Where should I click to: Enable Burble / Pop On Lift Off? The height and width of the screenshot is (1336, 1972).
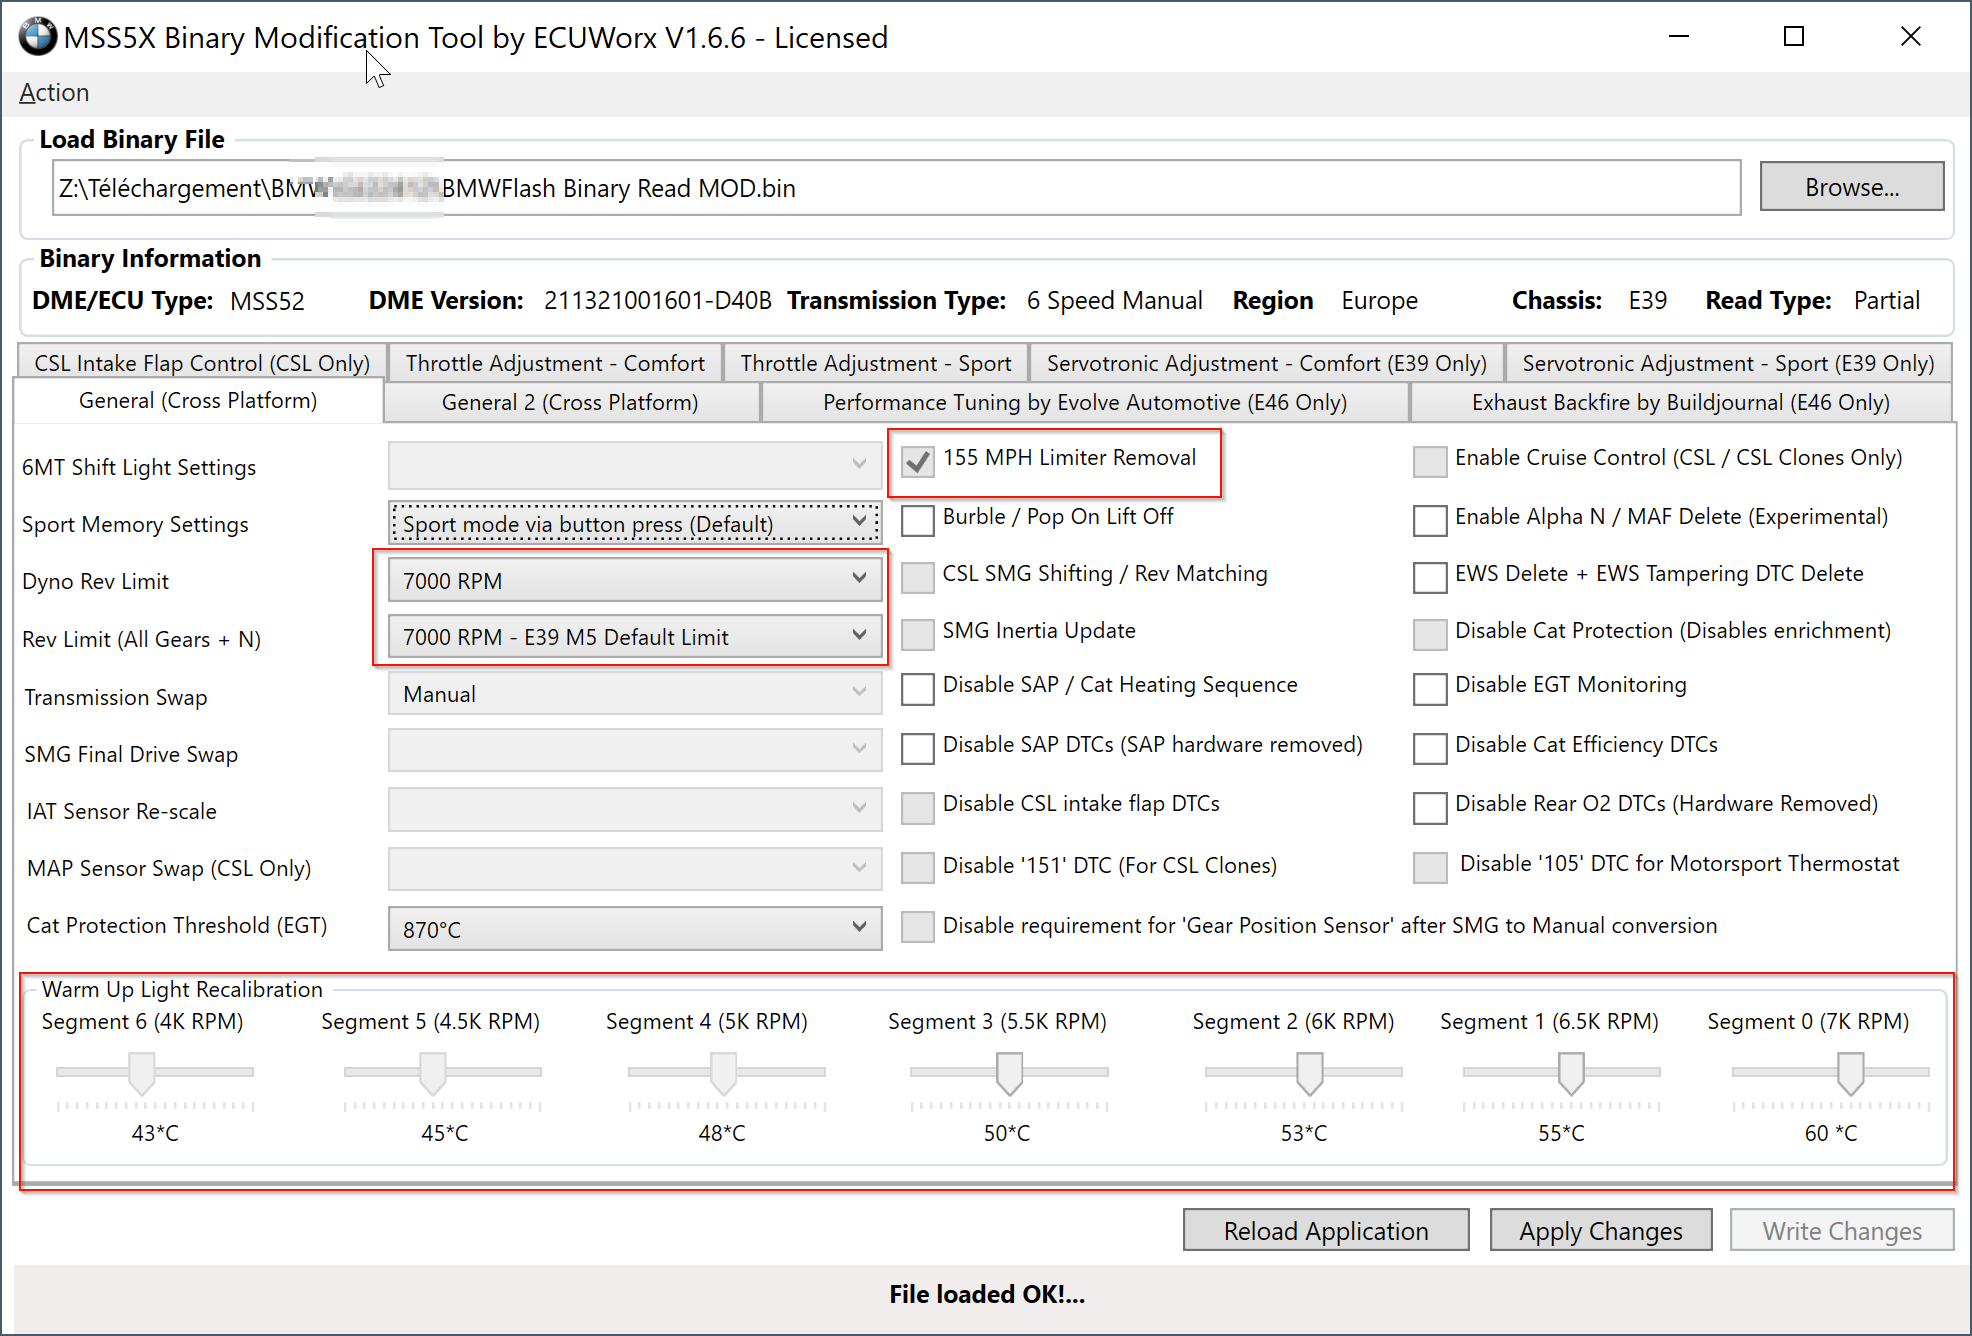point(917,520)
